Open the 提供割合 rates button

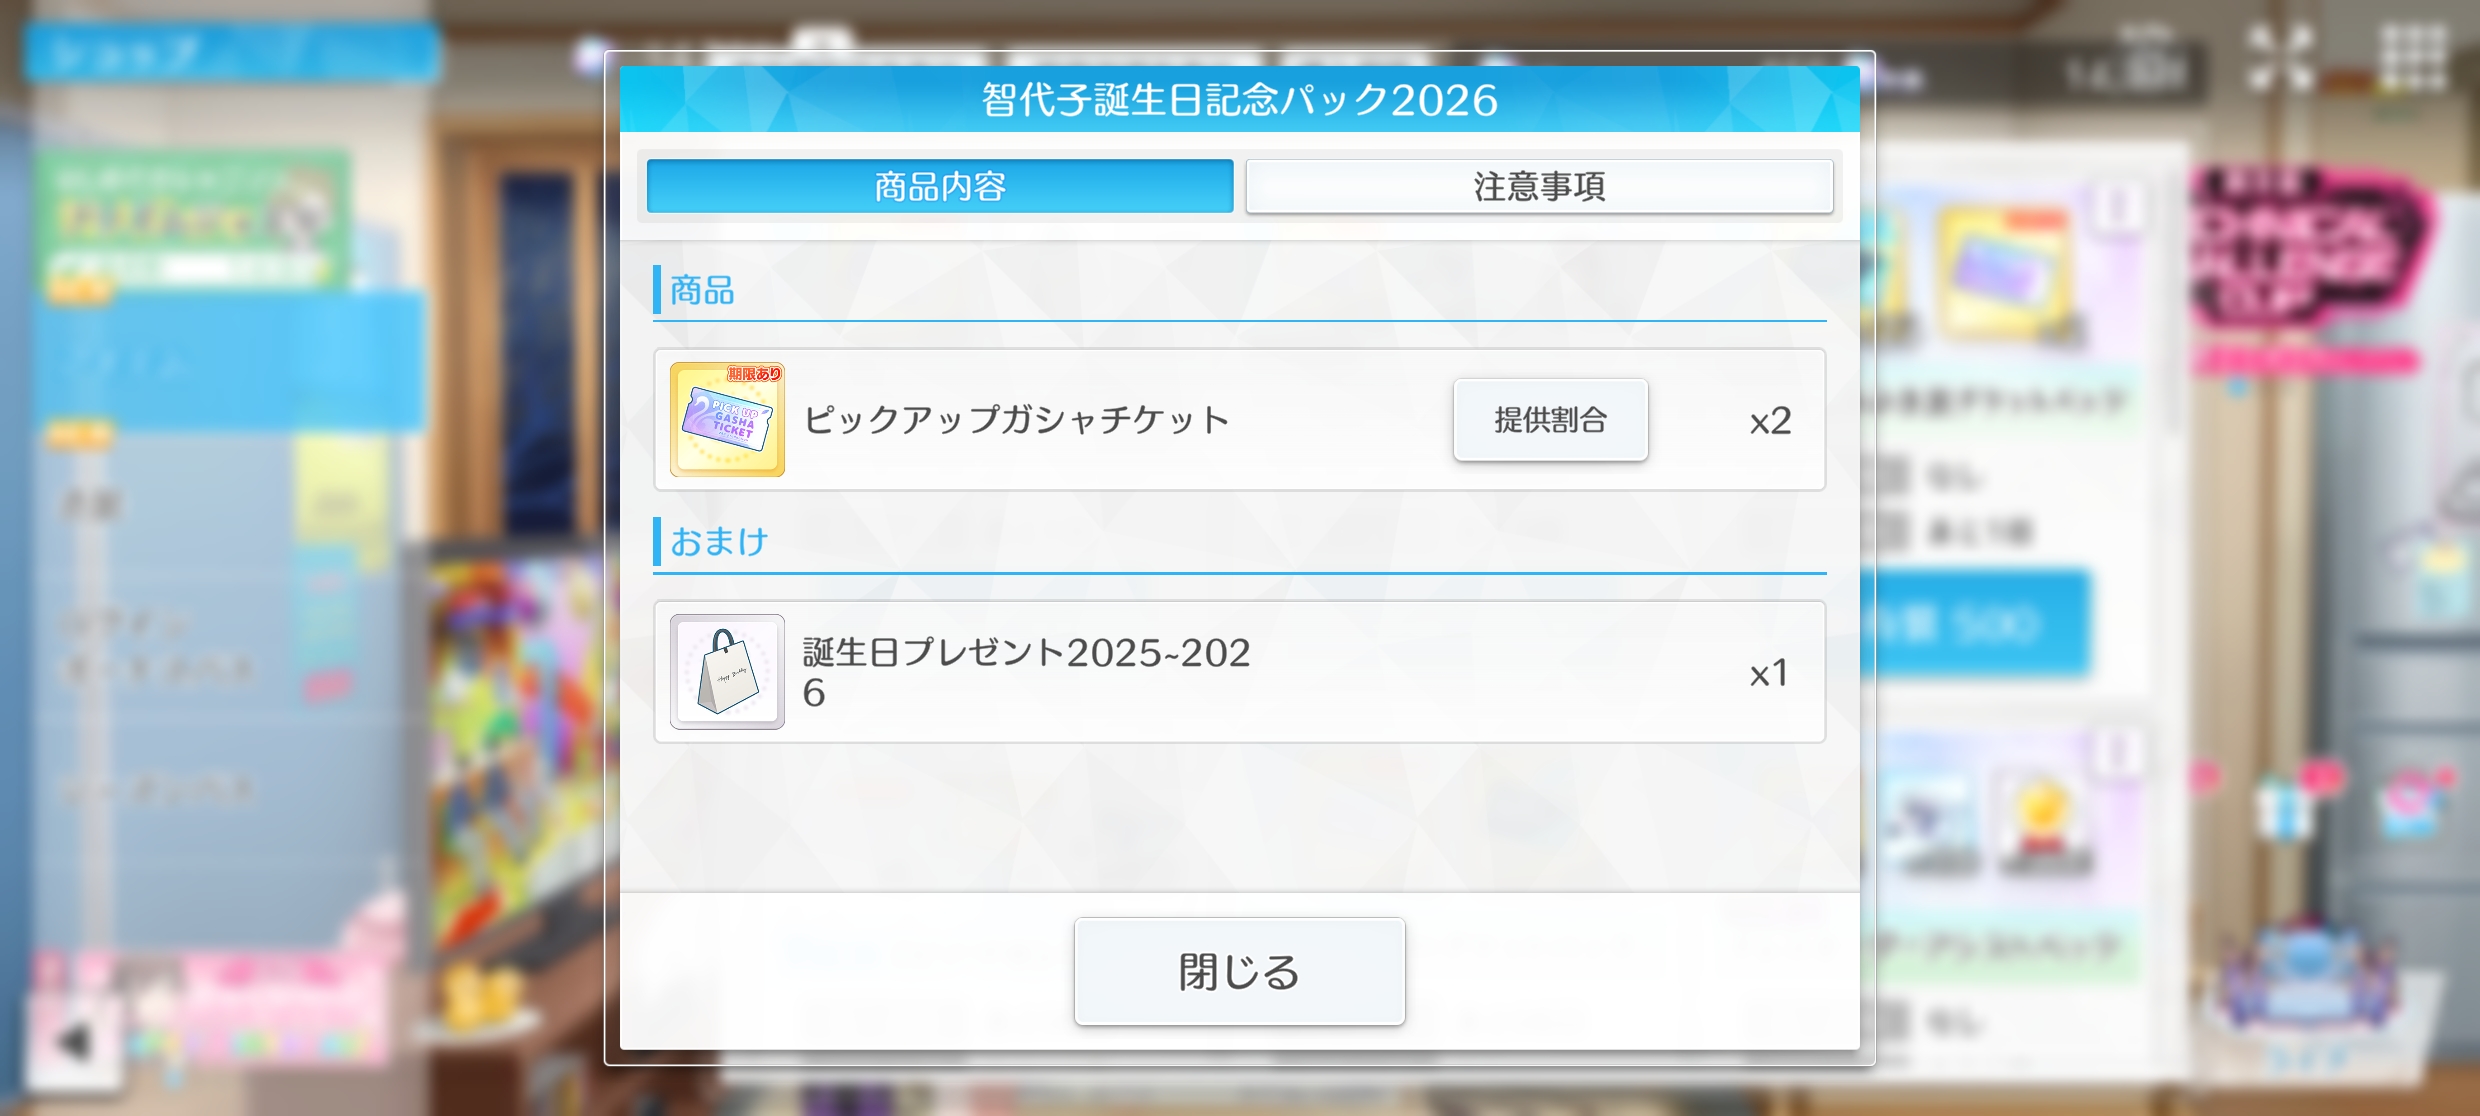click(1550, 420)
